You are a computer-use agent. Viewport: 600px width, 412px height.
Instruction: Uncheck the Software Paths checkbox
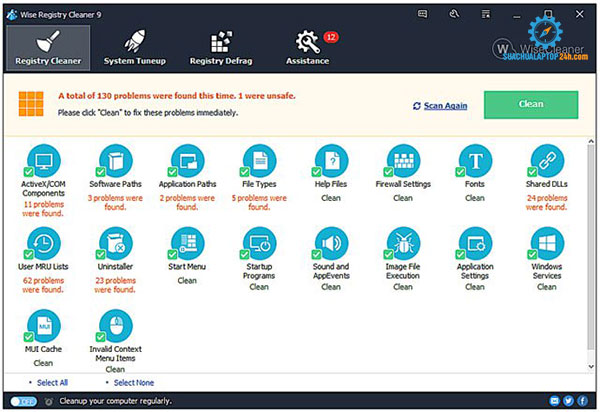pos(101,171)
